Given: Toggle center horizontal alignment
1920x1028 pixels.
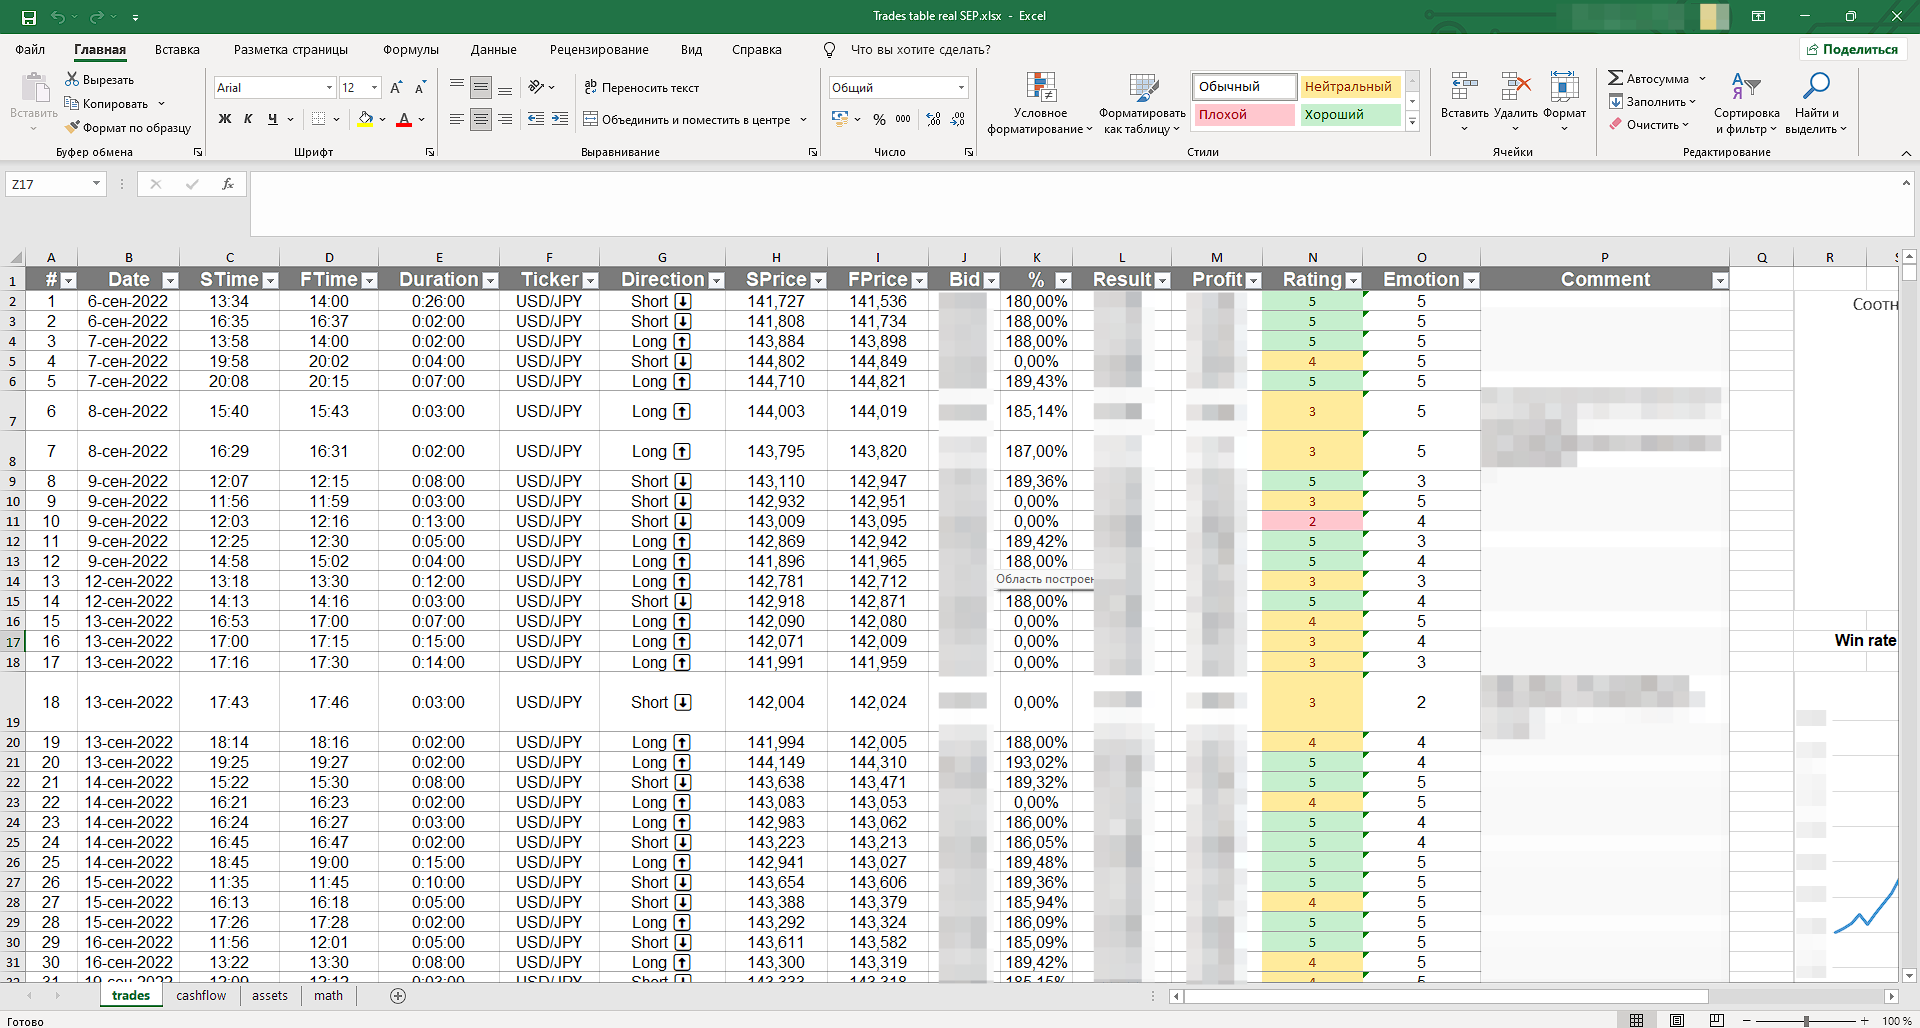Looking at the screenshot, I should click(x=481, y=119).
